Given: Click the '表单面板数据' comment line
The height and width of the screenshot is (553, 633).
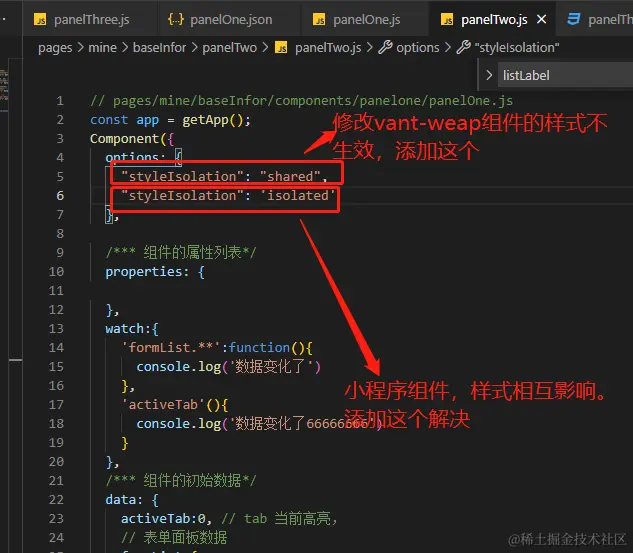Looking at the screenshot, I should [x=174, y=538].
